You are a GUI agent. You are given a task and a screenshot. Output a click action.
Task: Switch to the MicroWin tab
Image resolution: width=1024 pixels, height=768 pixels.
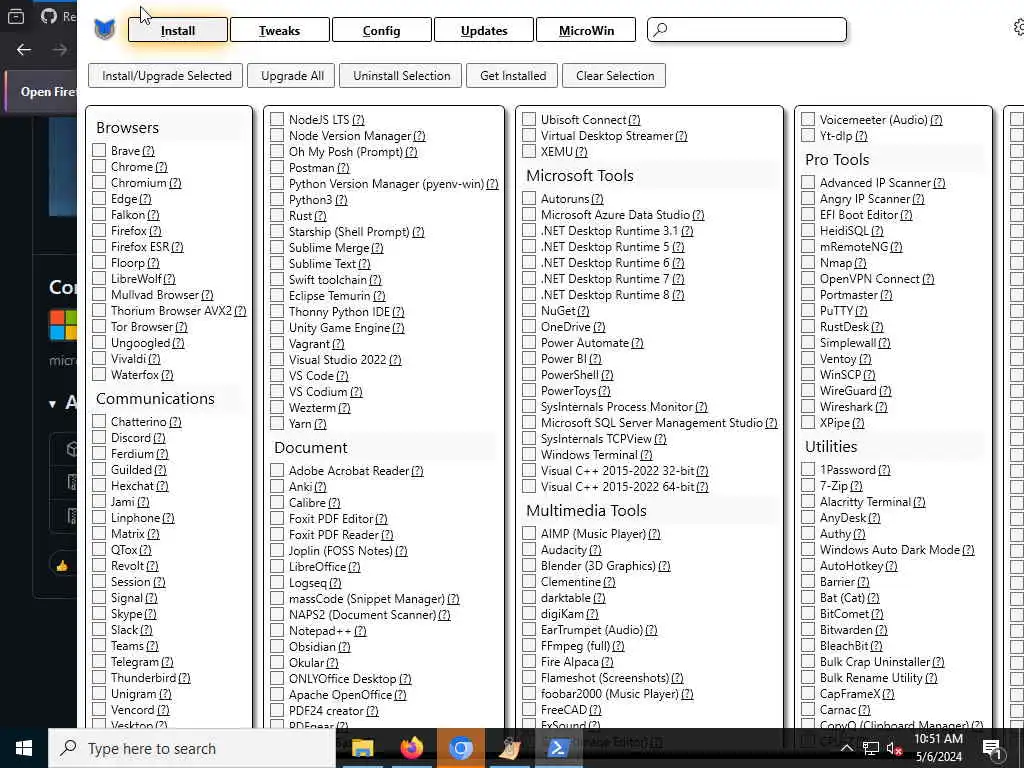coord(586,30)
